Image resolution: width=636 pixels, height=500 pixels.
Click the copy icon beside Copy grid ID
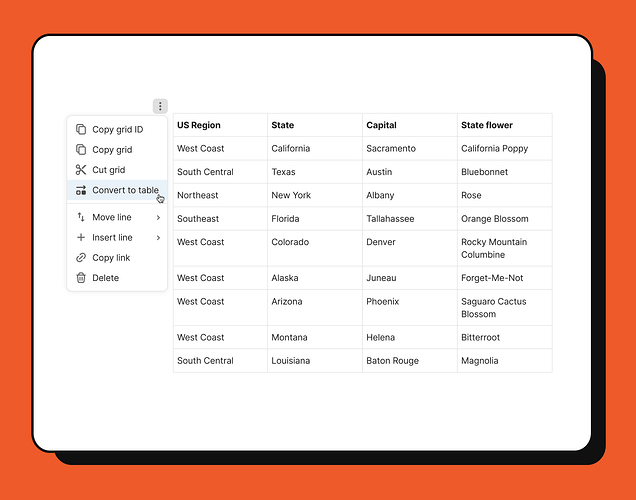click(81, 129)
